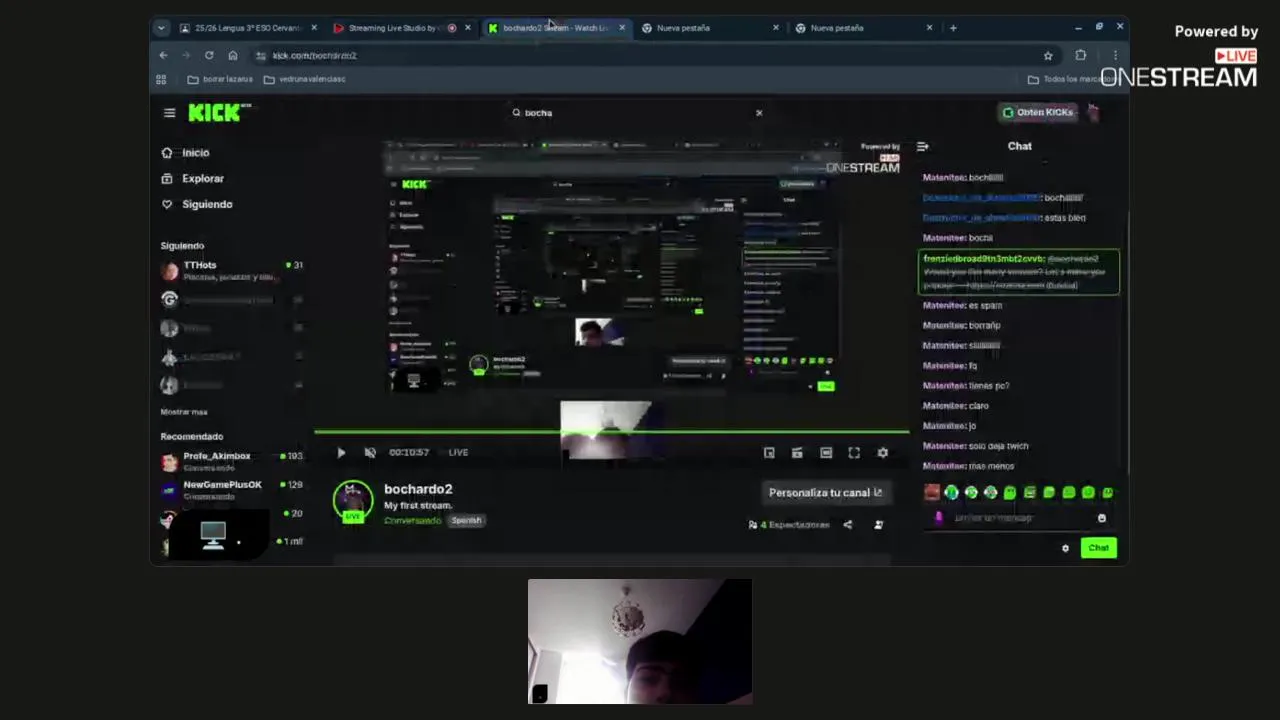Open the apps grid in bookmarks bar
This screenshot has height=720, width=1280.
coord(161,79)
